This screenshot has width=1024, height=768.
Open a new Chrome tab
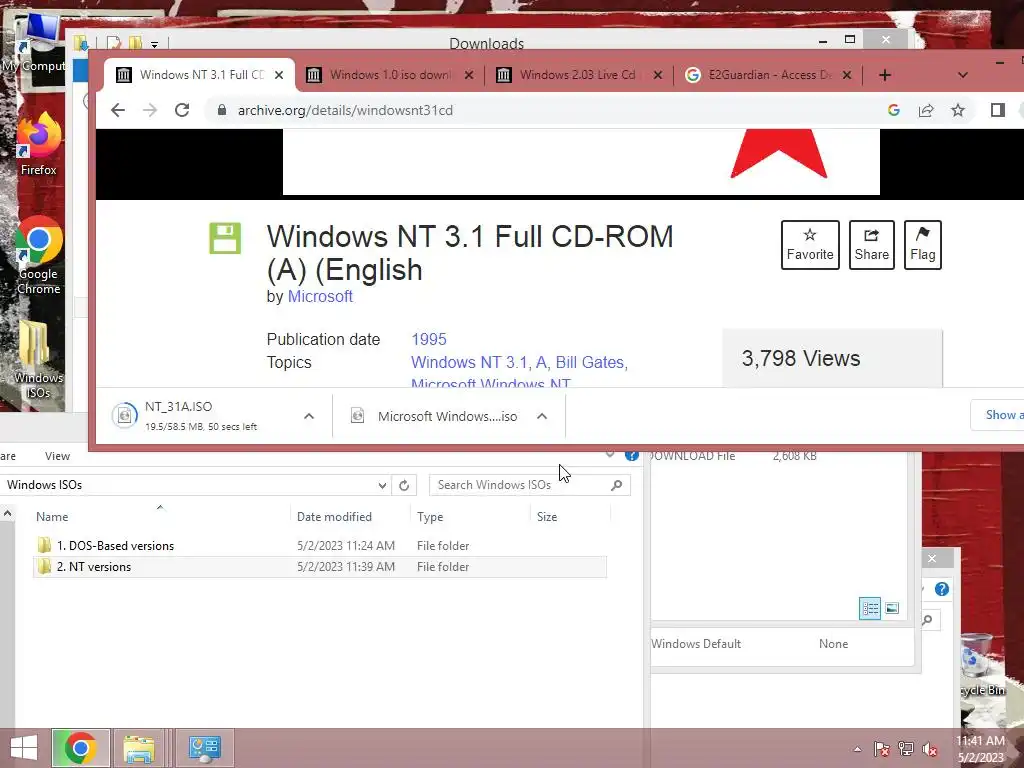885,75
